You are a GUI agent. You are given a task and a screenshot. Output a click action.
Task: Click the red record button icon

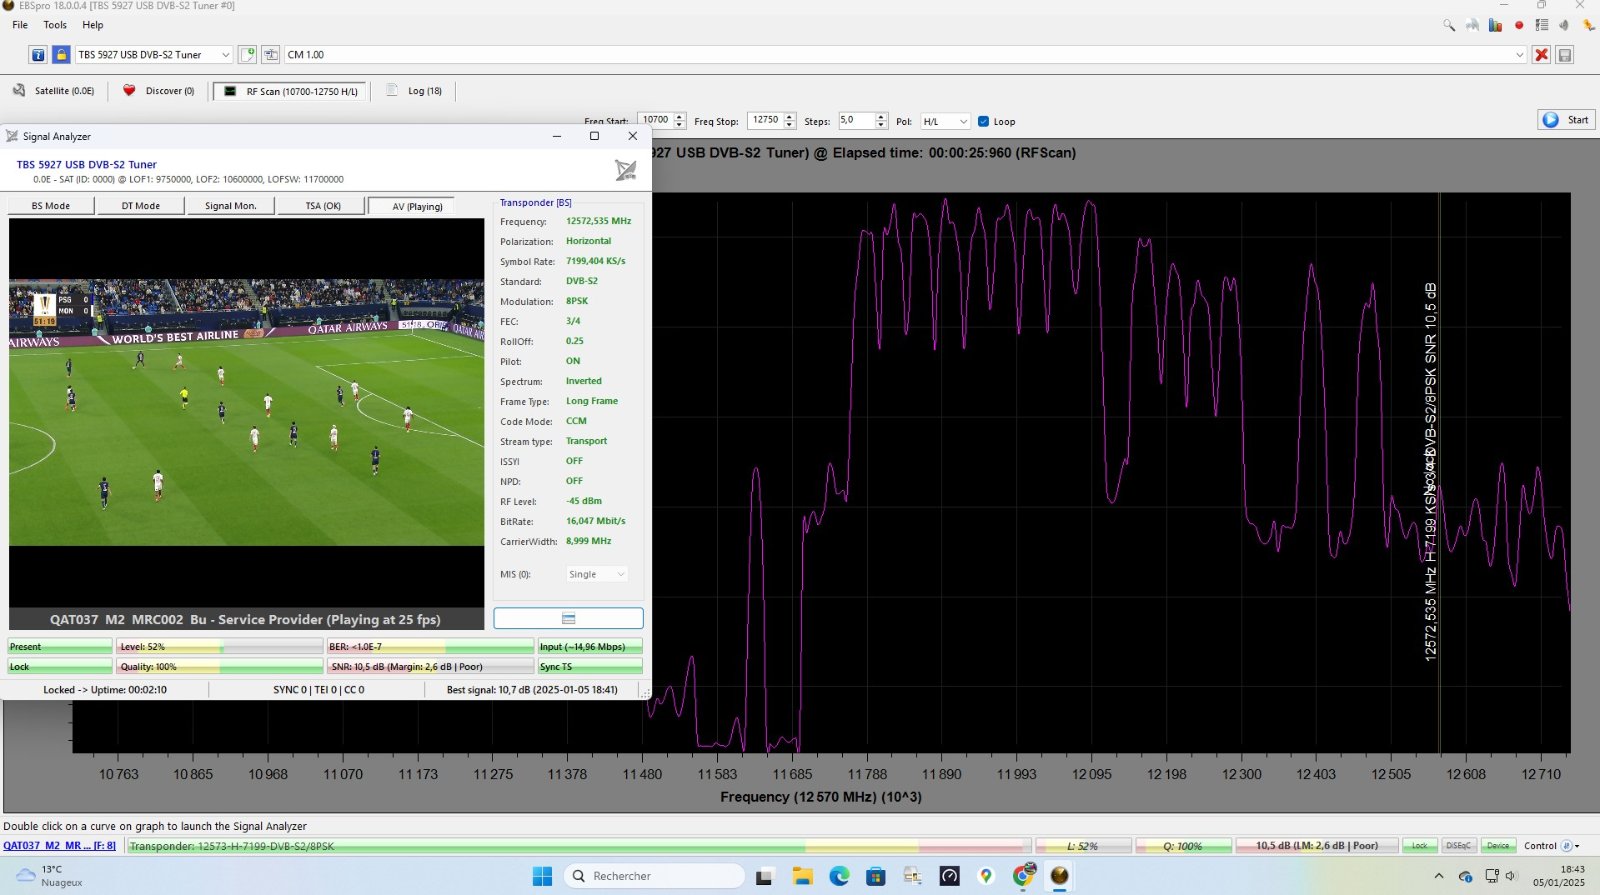point(1519,25)
